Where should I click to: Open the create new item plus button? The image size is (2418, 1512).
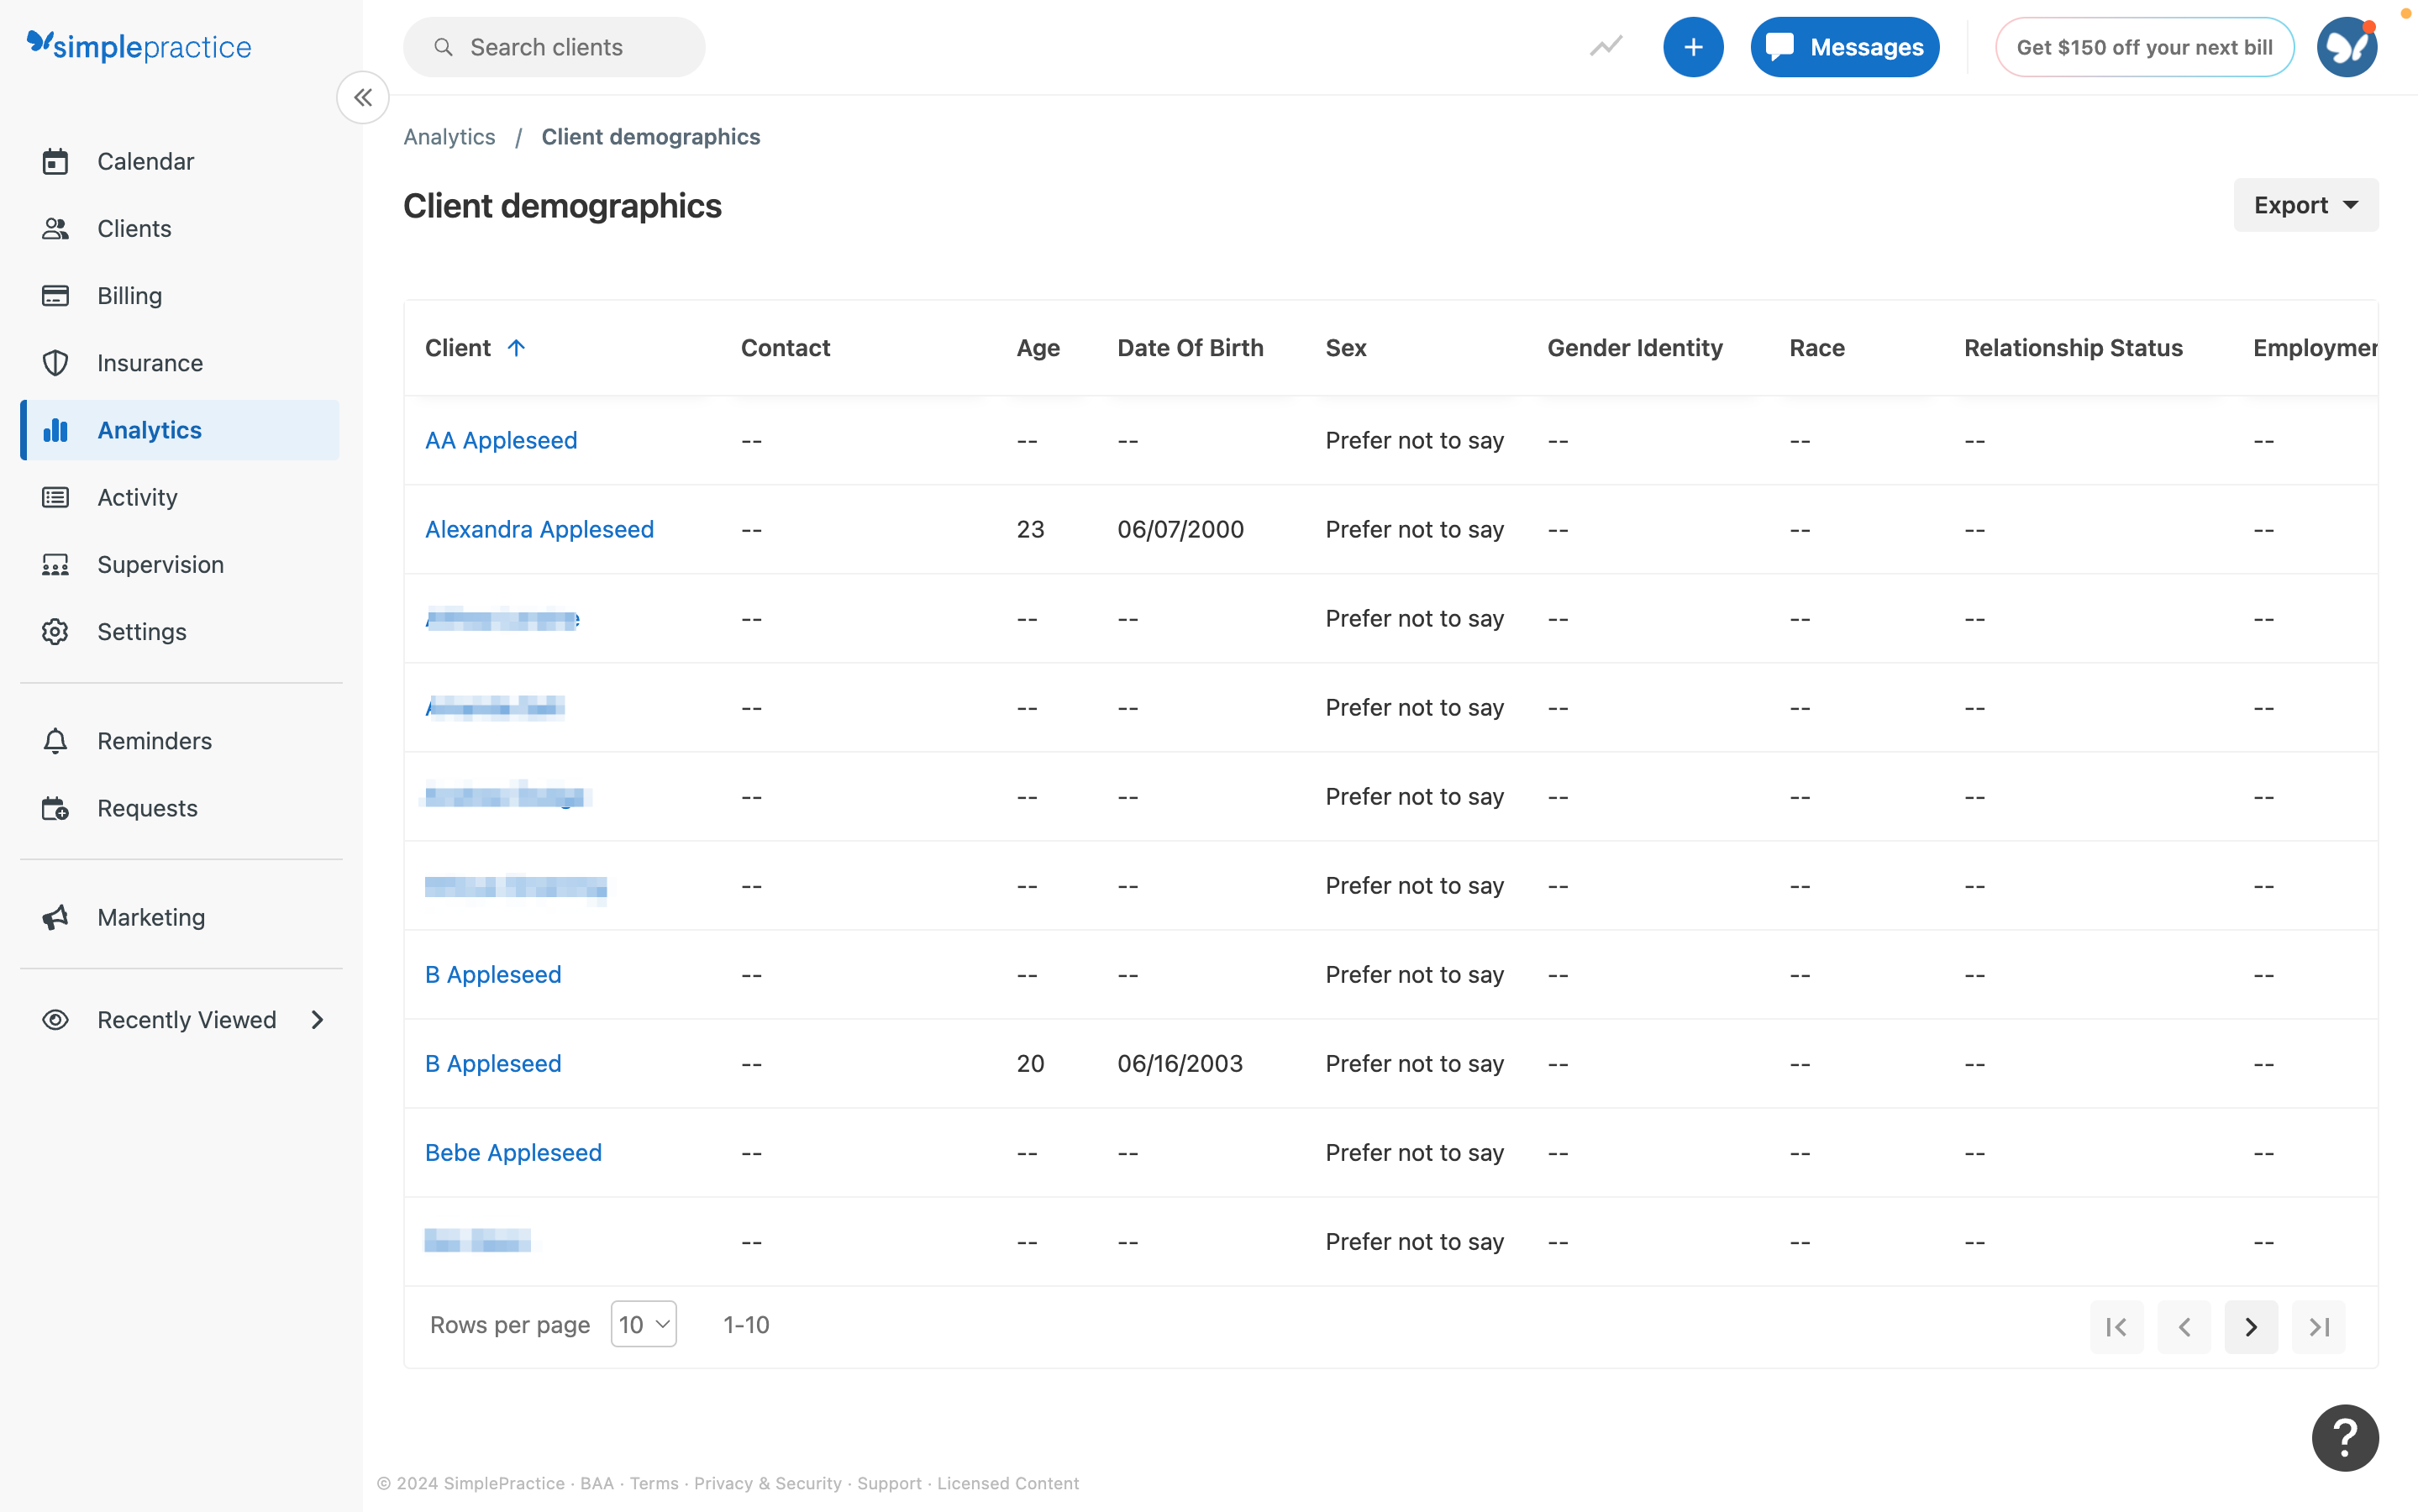tap(1692, 46)
